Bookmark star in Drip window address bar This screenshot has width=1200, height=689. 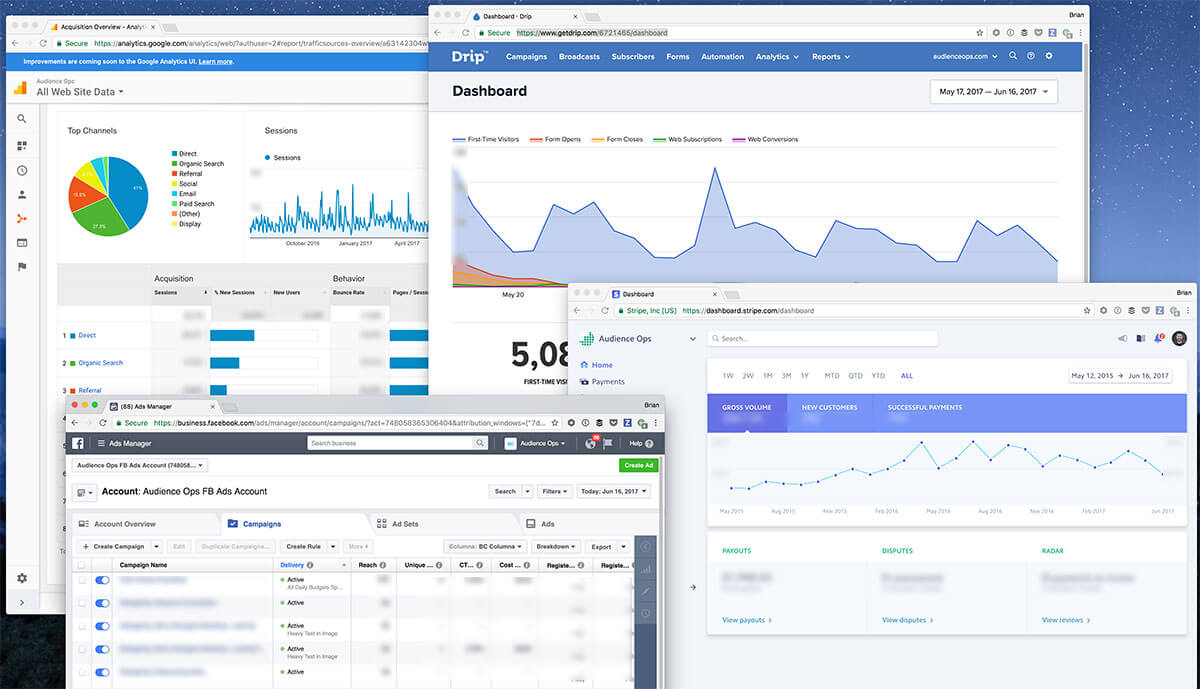pos(980,33)
